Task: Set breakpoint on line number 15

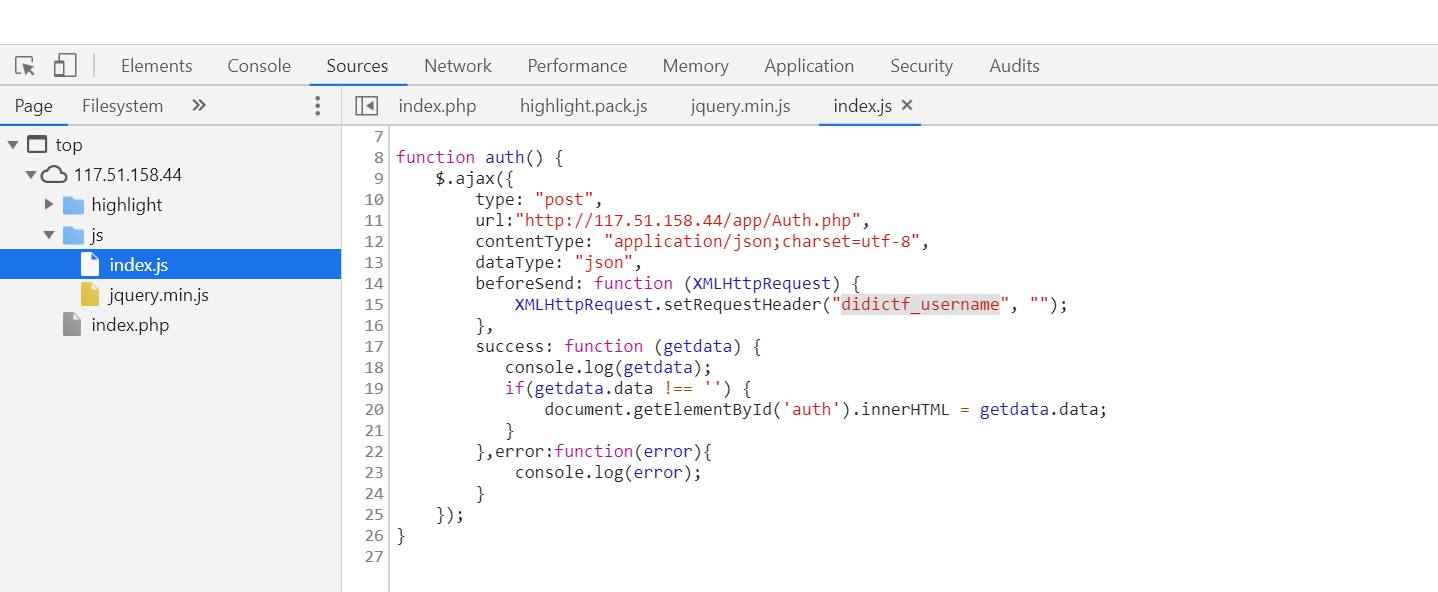Action: (x=374, y=305)
